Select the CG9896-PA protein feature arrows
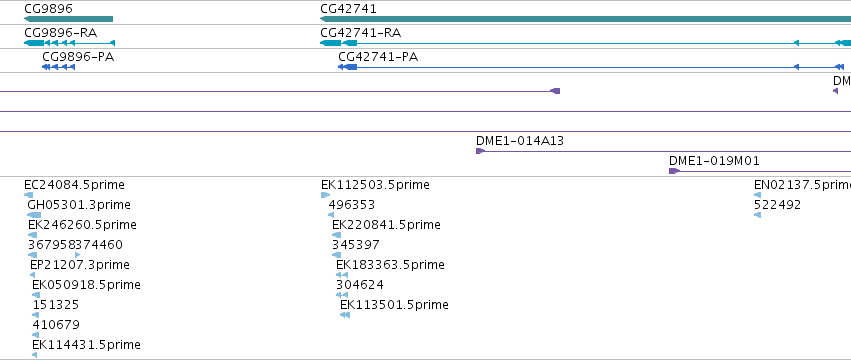The width and height of the screenshot is (851, 360). pos(59,67)
